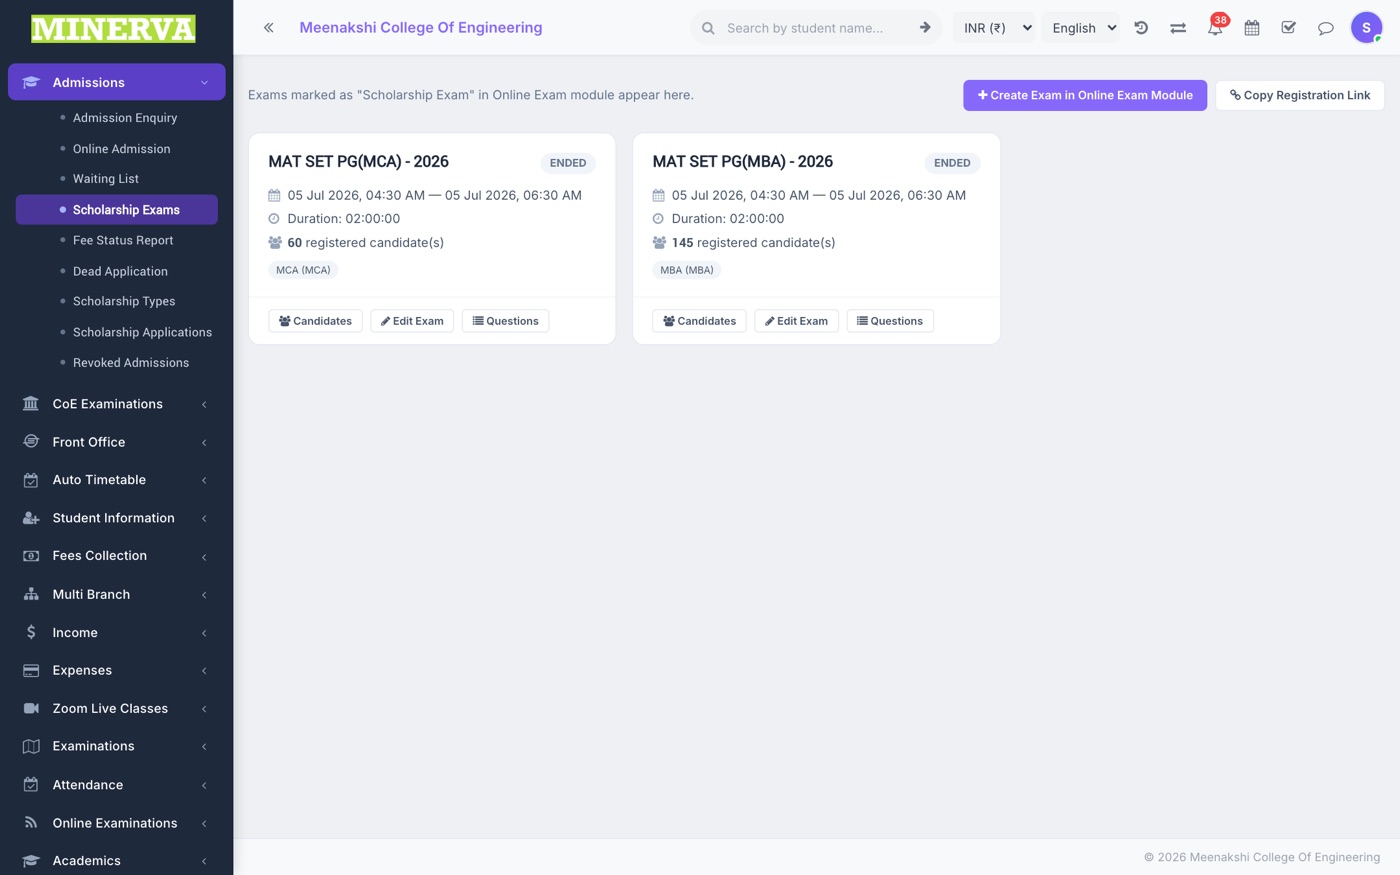Click 145 registered candidate(s) text
Viewport: 1400px width, 875px height.
pyautogui.click(x=753, y=243)
